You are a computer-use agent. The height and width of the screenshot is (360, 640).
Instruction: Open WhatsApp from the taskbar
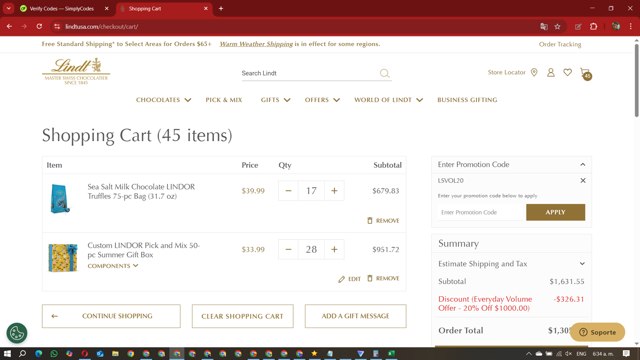(x=54, y=353)
